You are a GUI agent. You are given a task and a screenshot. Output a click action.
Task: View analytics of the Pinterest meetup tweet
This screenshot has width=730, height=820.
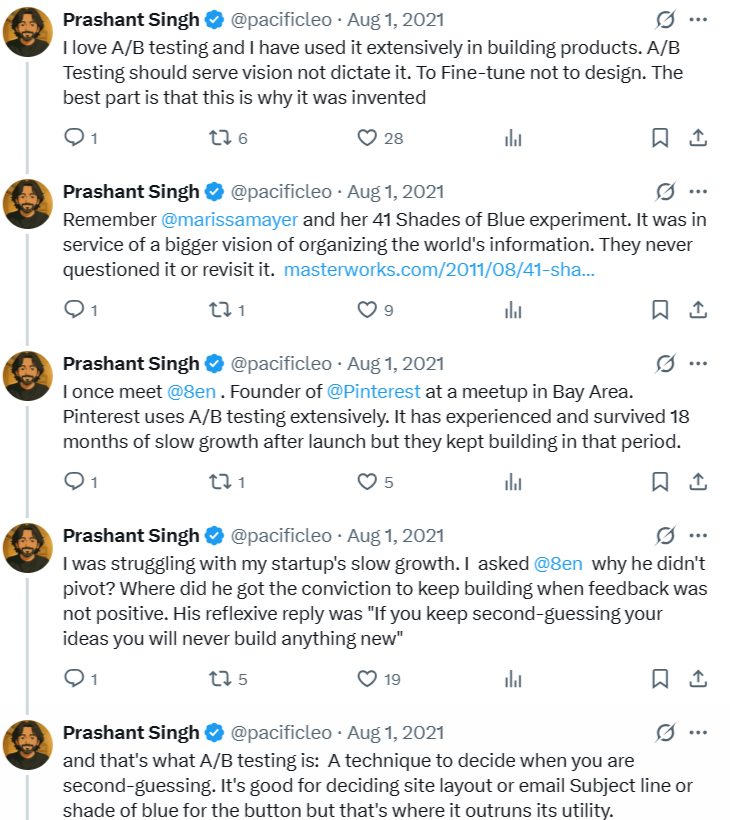[x=513, y=482]
